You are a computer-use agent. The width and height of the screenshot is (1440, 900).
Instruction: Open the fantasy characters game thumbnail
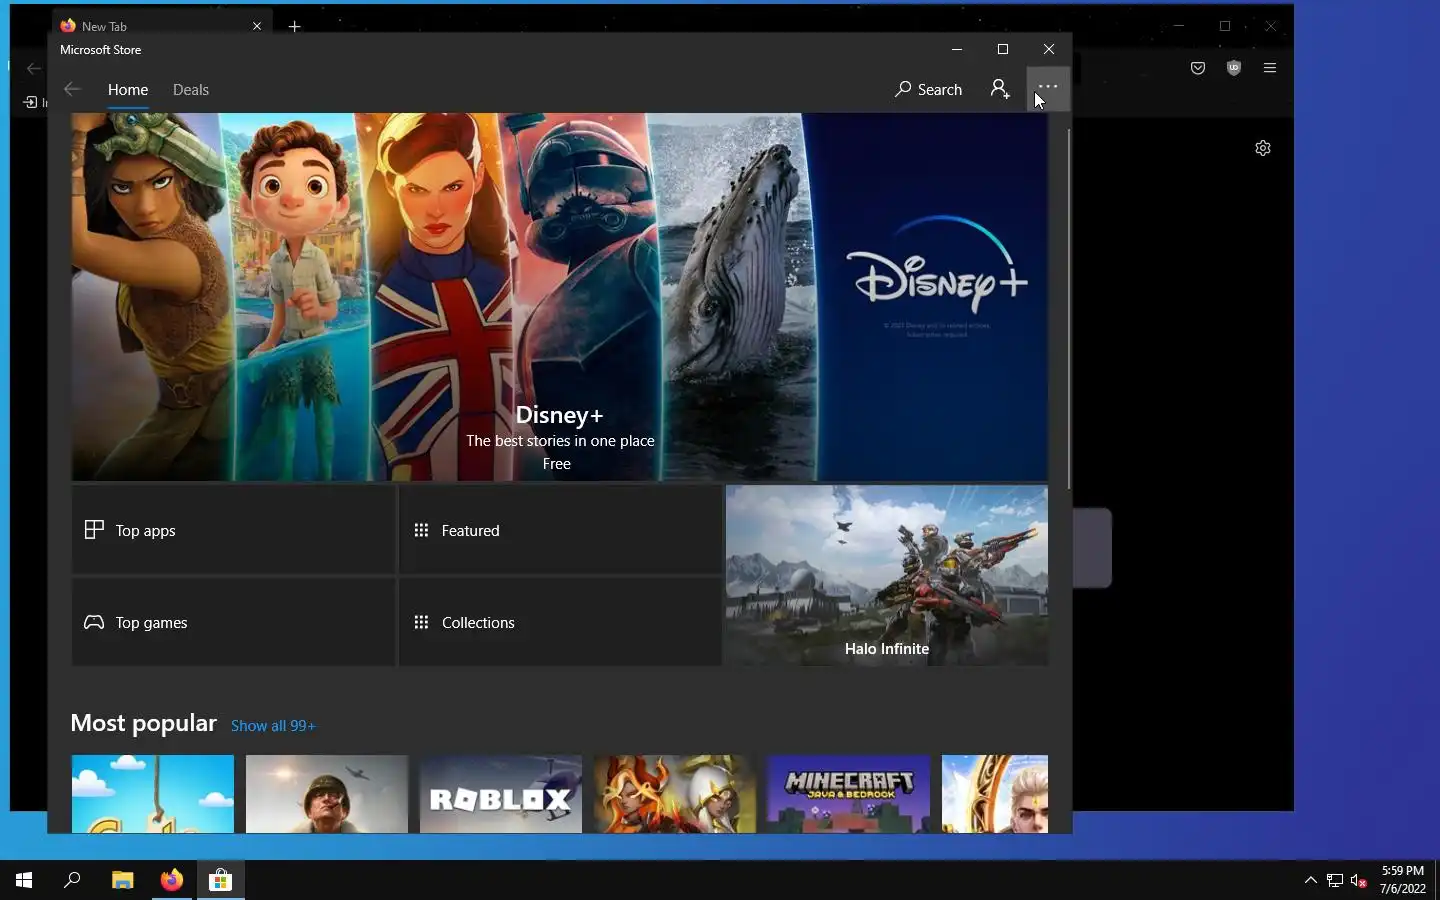[x=675, y=794]
